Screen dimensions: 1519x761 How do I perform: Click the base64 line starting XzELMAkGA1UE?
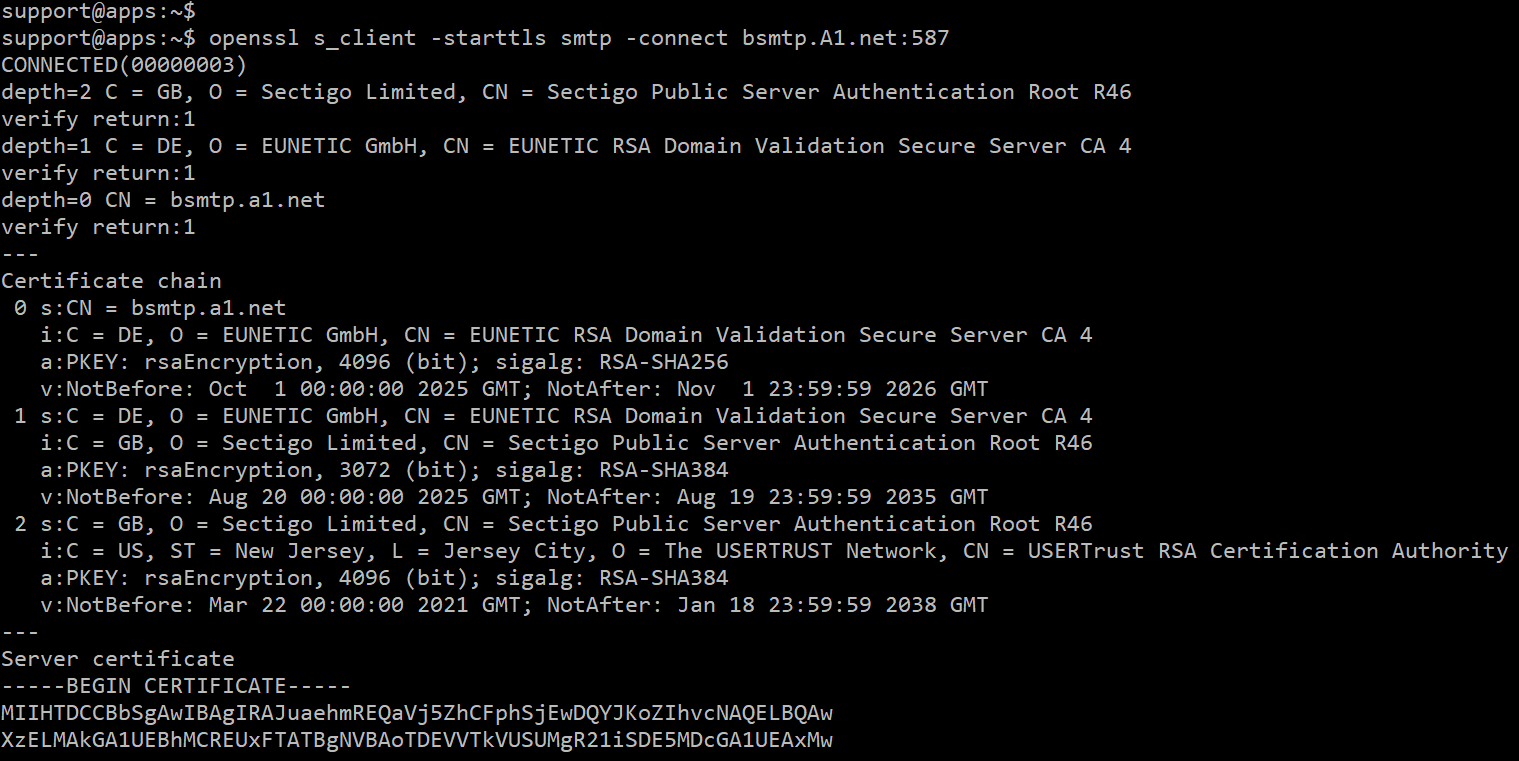(417, 740)
